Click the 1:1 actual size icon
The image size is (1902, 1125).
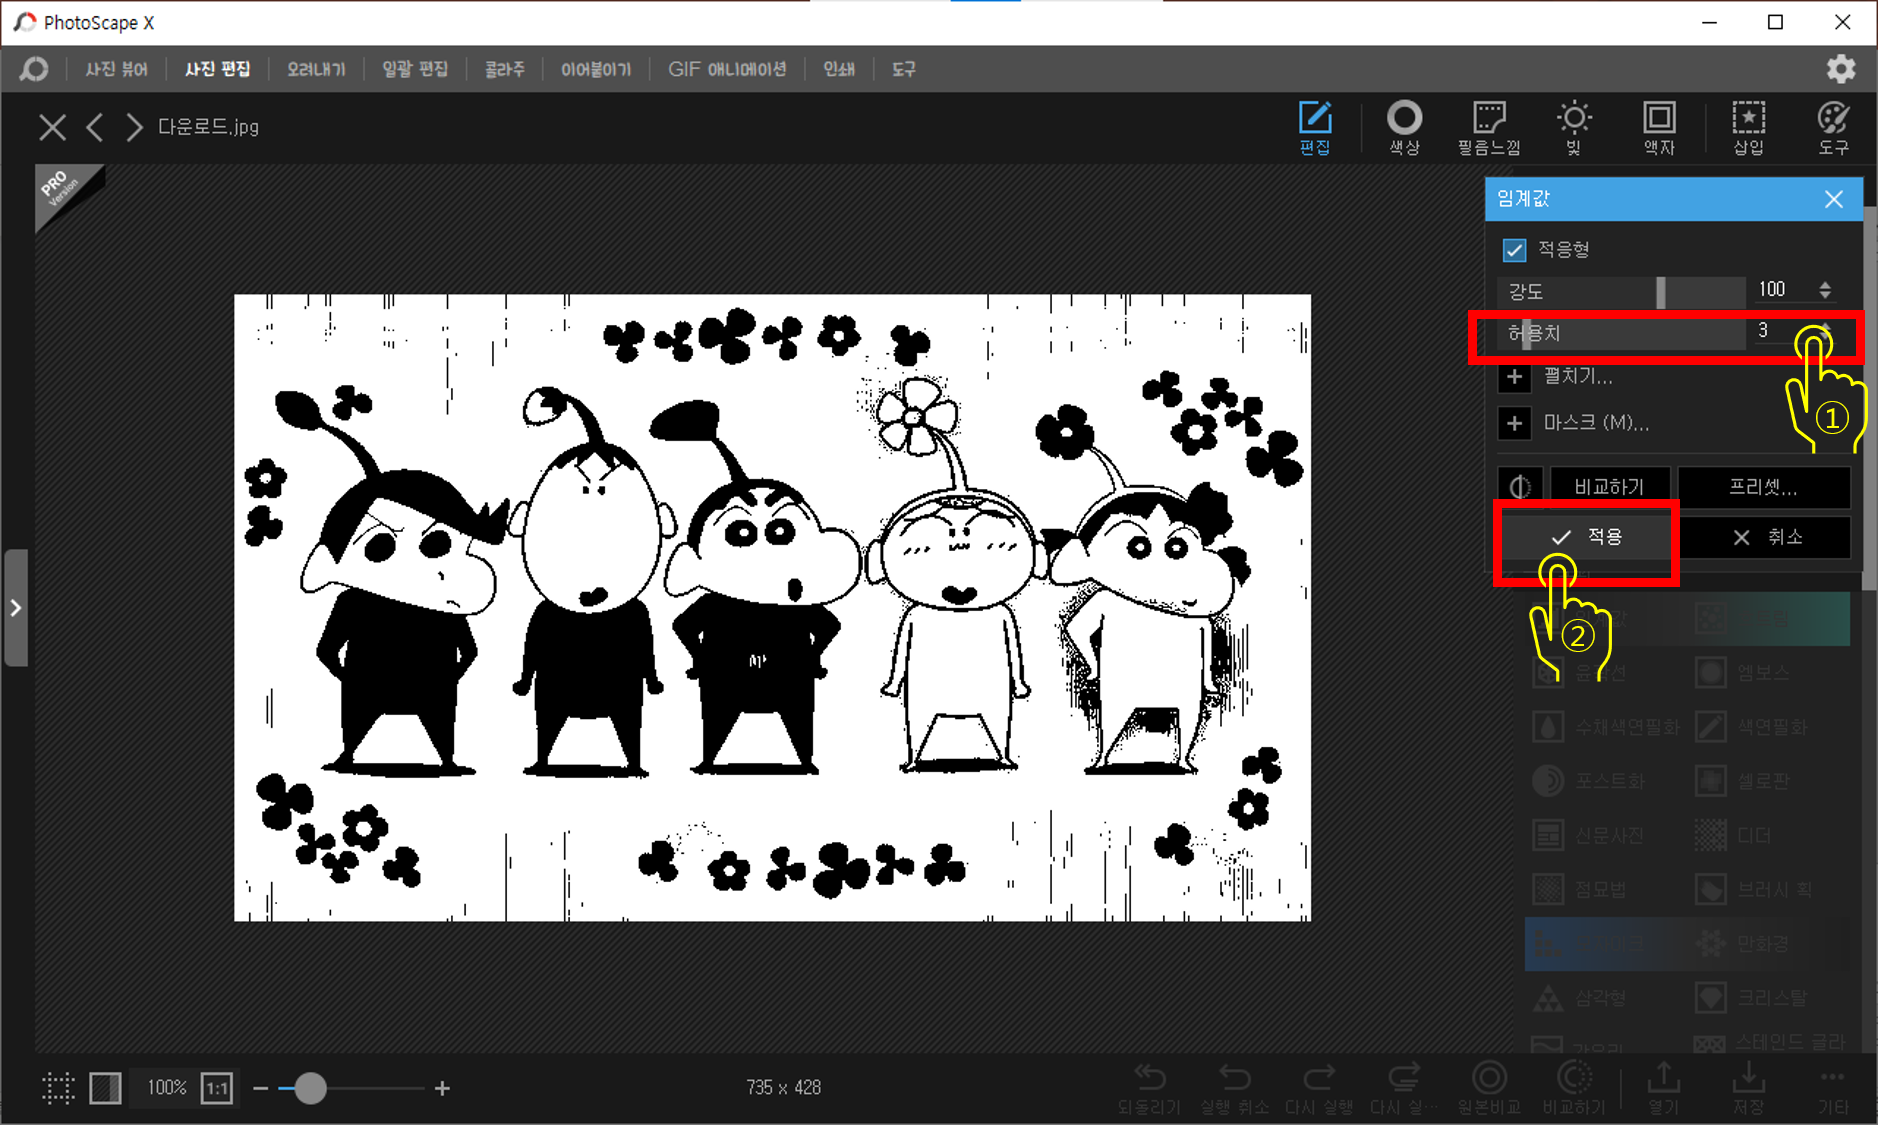pyautogui.click(x=217, y=1087)
